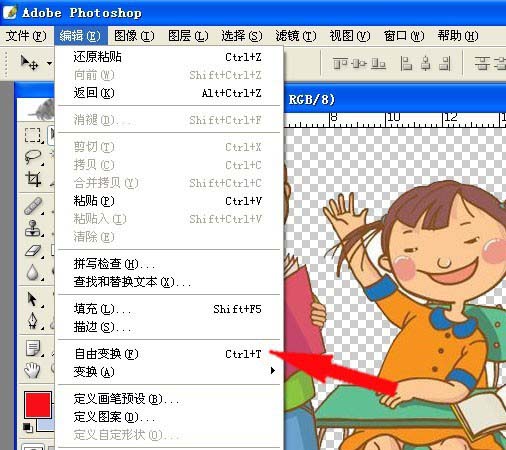Open the 图层(L) menu
Viewport: 506px width, 450px height.
[x=188, y=36]
